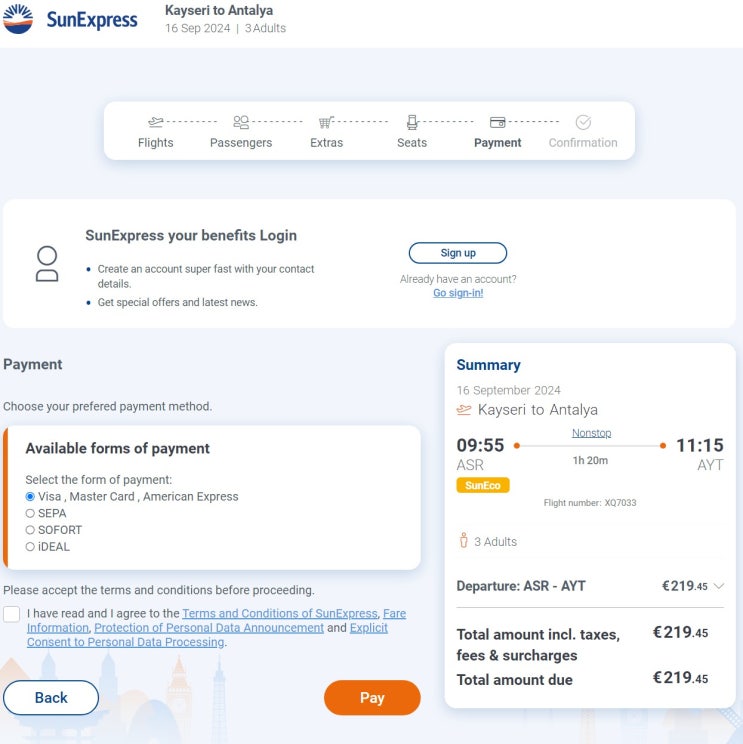Open the Go sign-in link

click(x=458, y=293)
